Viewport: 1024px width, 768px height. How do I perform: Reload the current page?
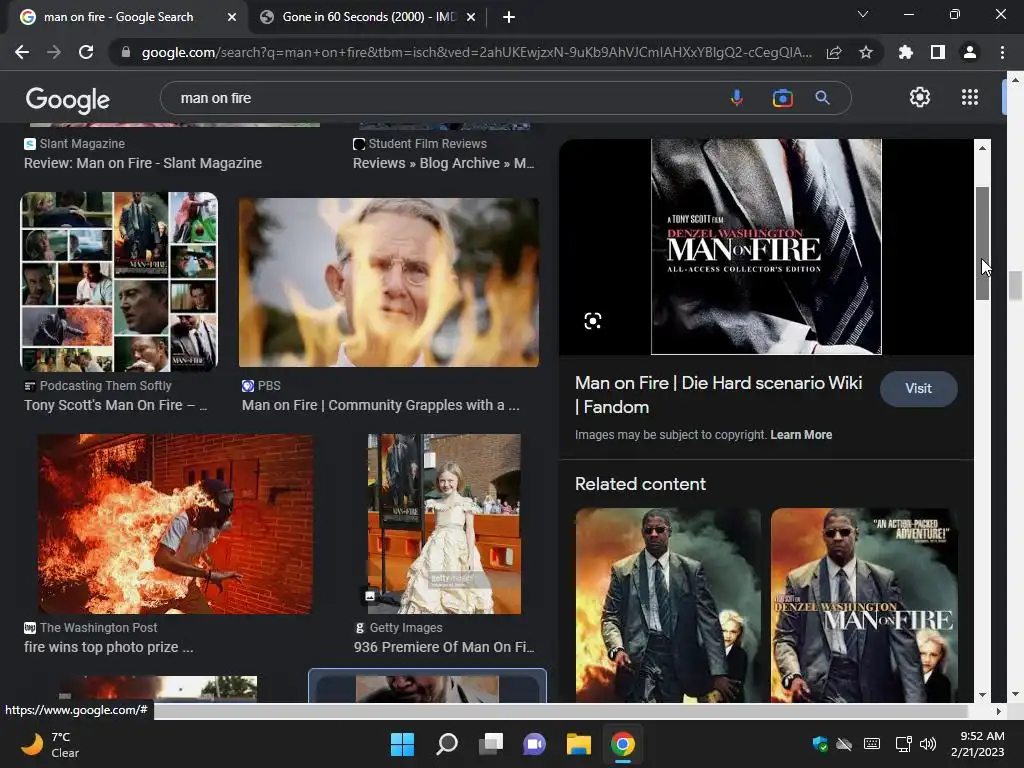86,52
